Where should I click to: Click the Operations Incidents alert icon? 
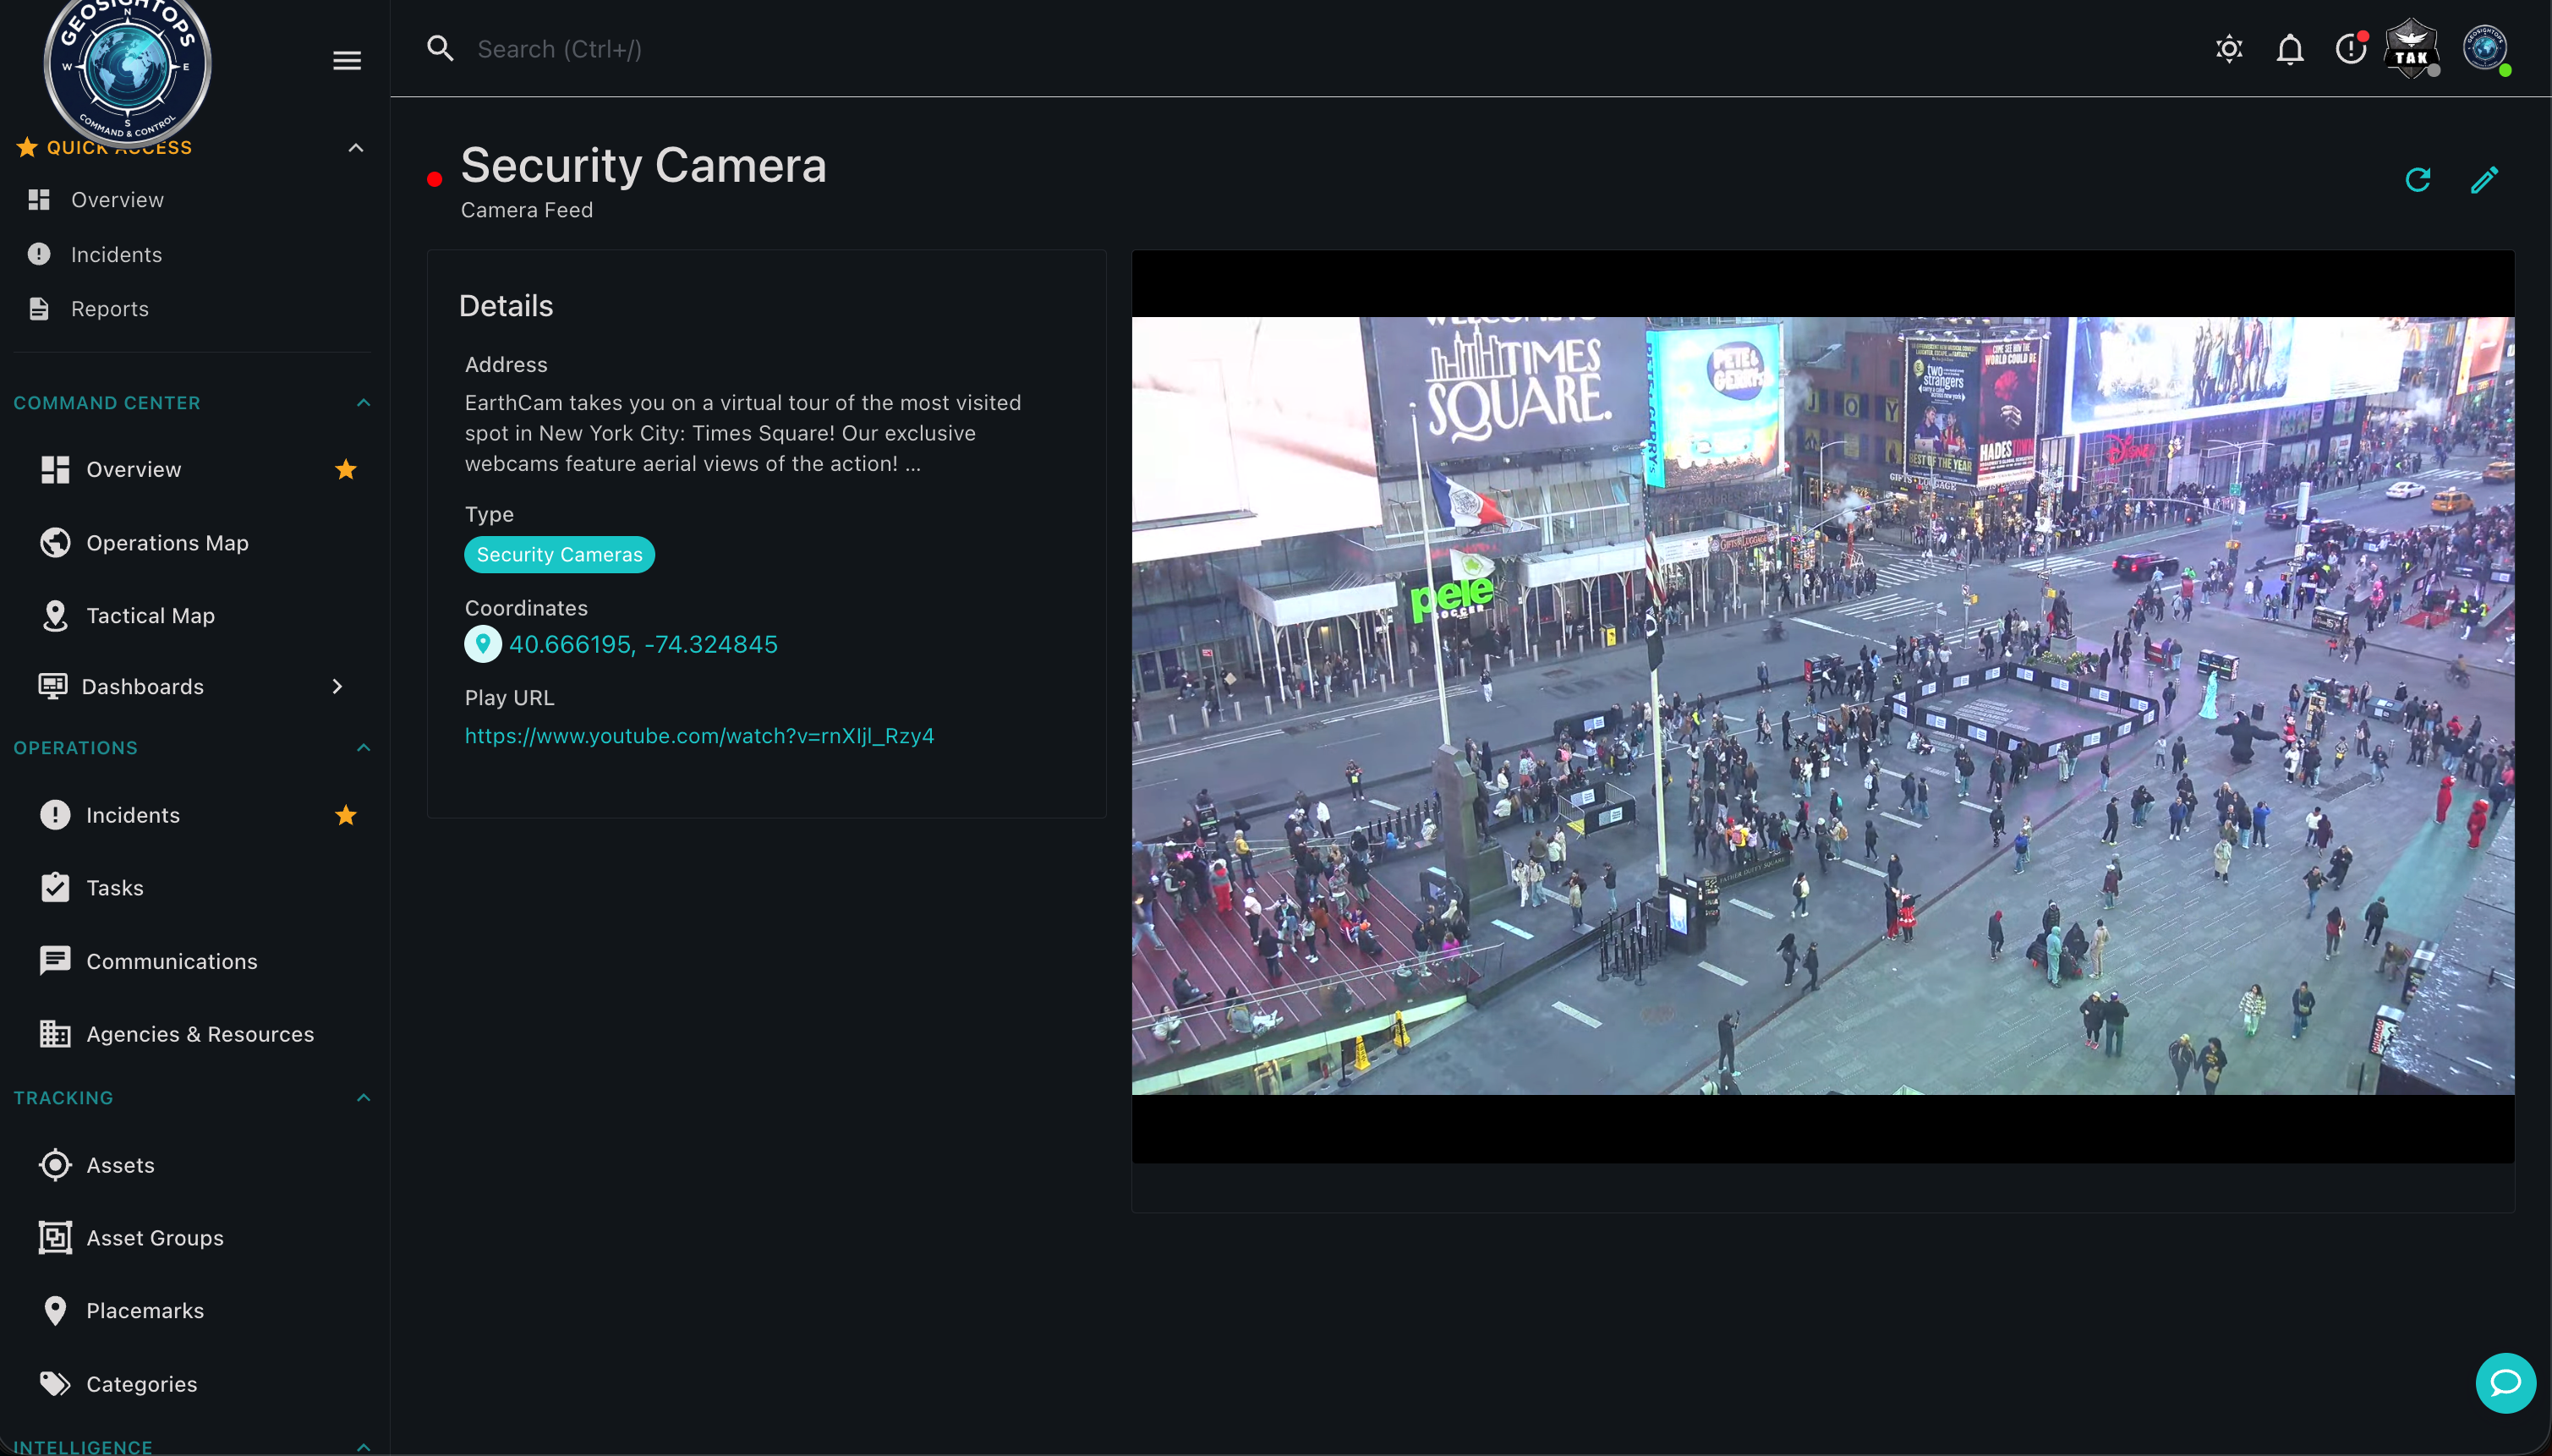coord(55,815)
